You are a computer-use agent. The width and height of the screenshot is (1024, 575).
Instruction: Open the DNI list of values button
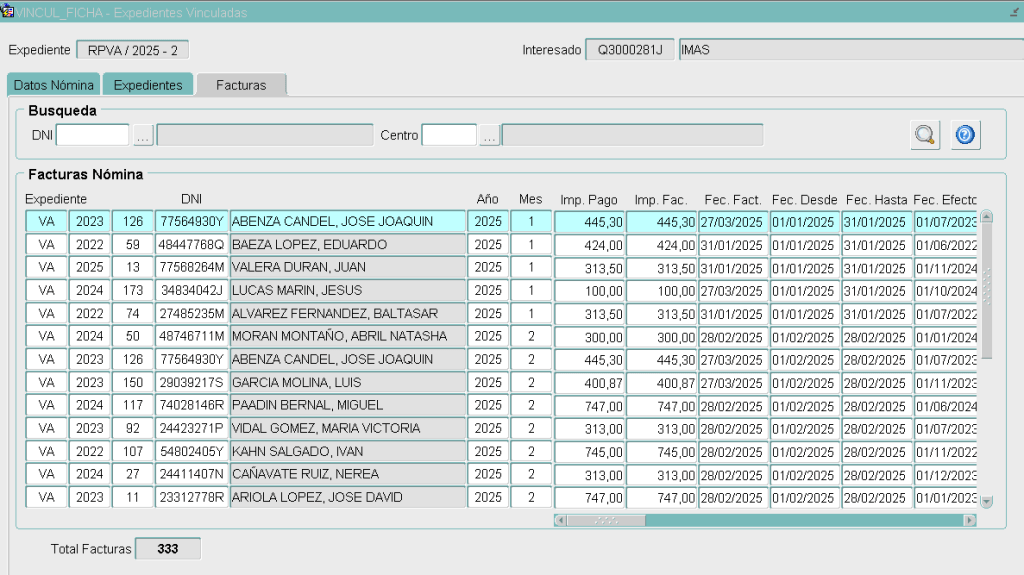pos(143,135)
